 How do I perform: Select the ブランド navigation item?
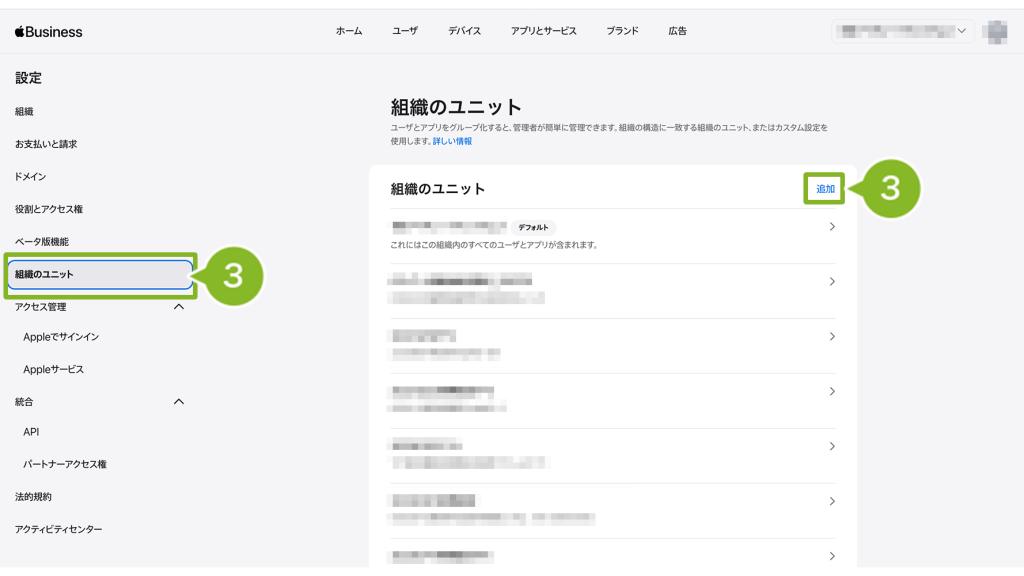pyautogui.click(x=622, y=31)
